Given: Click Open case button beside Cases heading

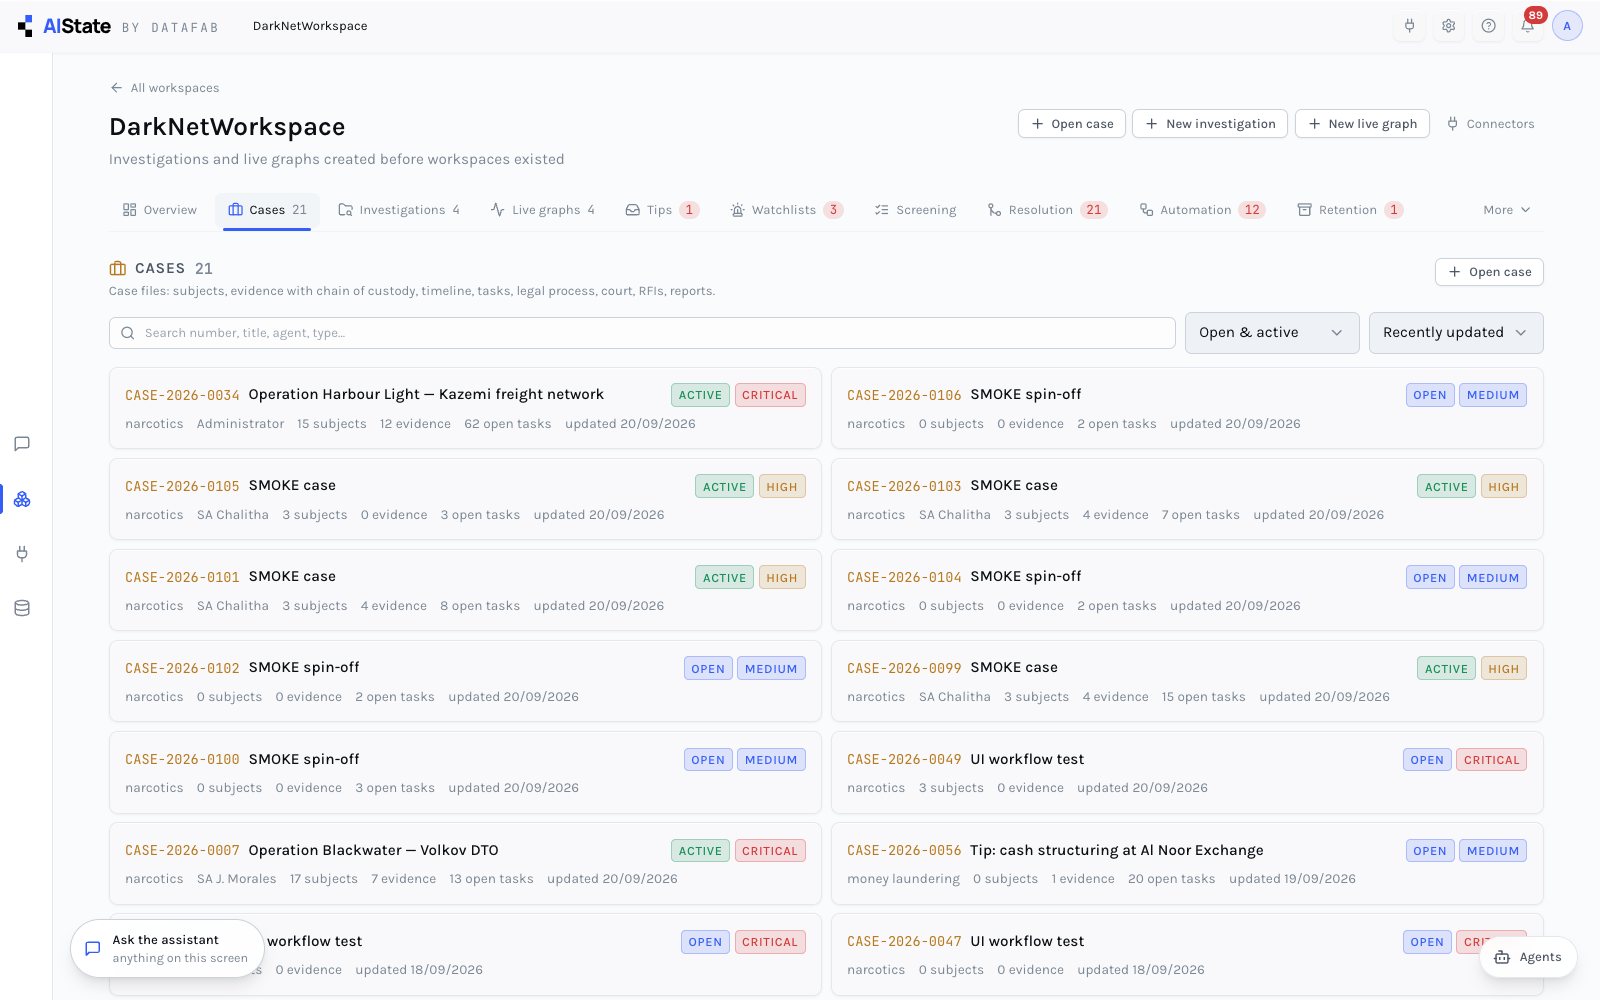Looking at the screenshot, I should point(1489,272).
